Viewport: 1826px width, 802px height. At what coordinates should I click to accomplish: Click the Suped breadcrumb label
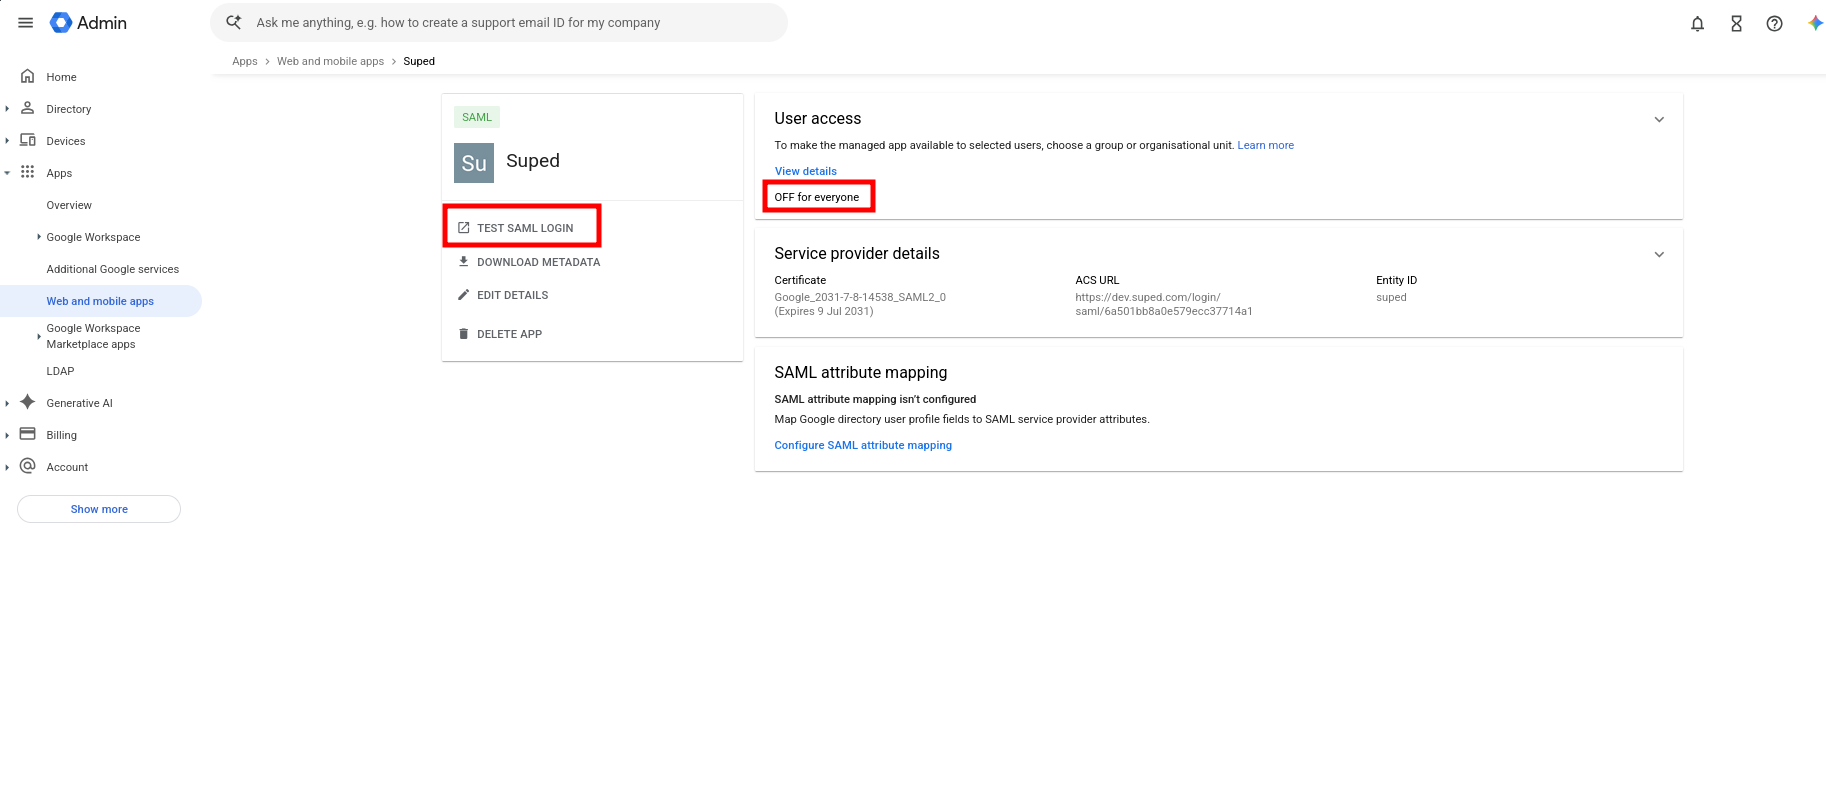point(419,61)
